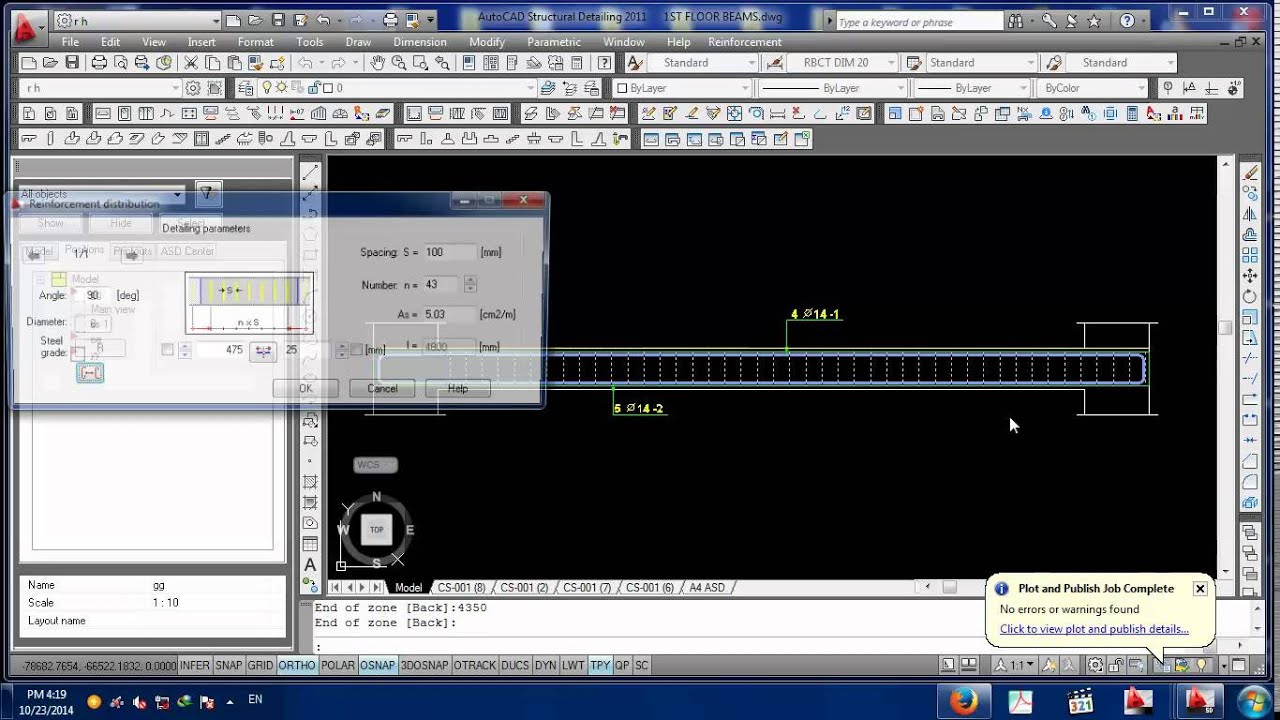Image resolution: width=1280 pixels, height=720 pixels.
Task: Select the Pan hand tool
Action: (378, 62)
